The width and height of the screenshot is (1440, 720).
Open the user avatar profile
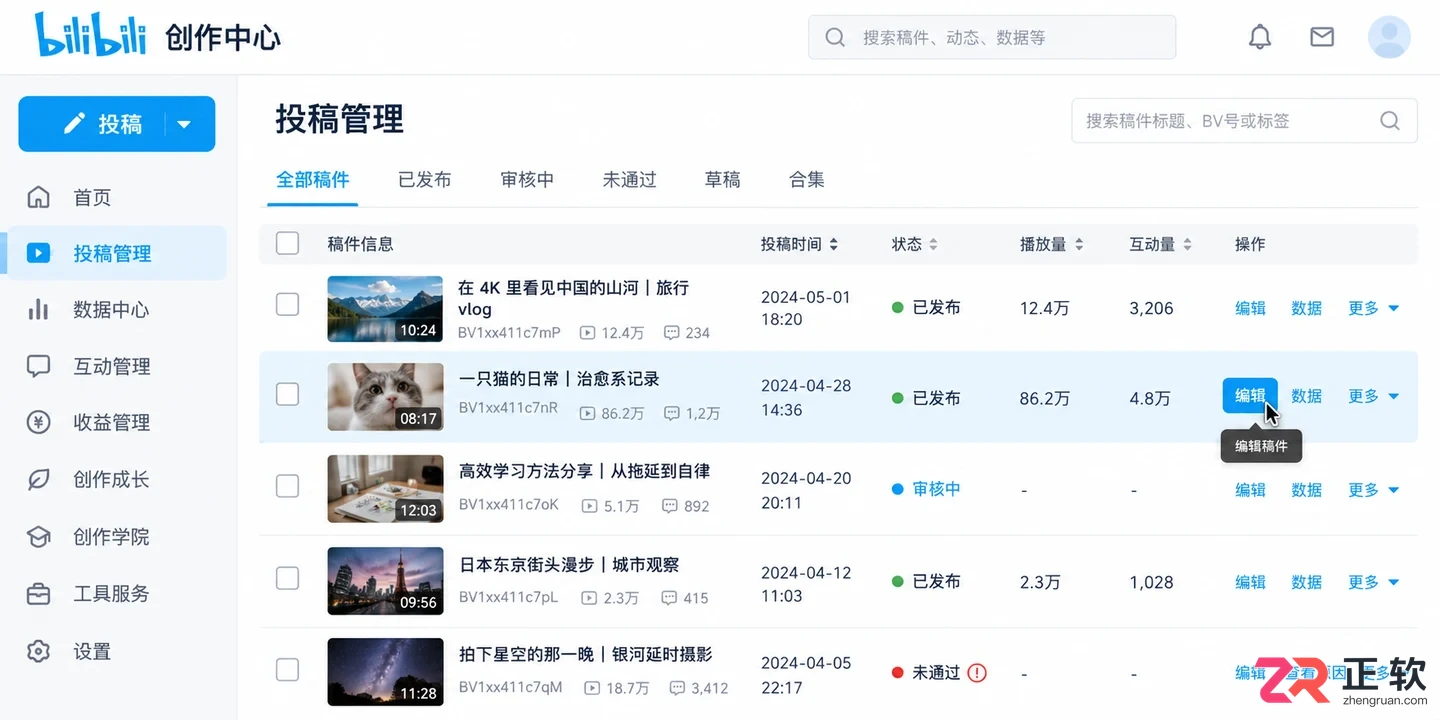[x=1389, y=37]
